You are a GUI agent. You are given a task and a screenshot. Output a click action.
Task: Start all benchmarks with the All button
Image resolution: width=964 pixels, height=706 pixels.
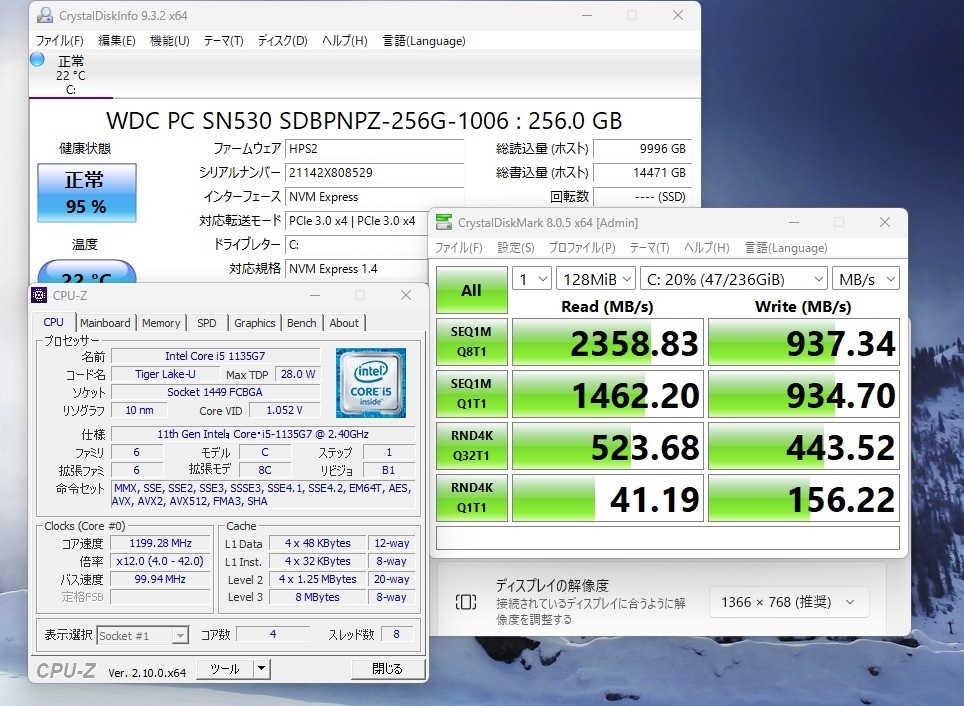point(472,290)
